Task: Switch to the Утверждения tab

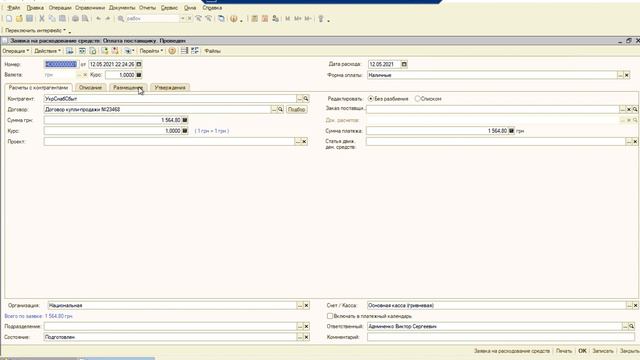Action: (x=170, y=87)
